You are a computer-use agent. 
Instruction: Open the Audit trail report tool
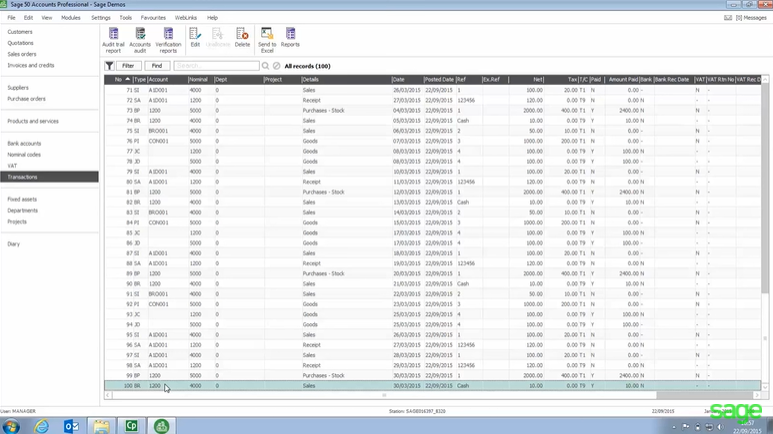(x=113, y=40)
